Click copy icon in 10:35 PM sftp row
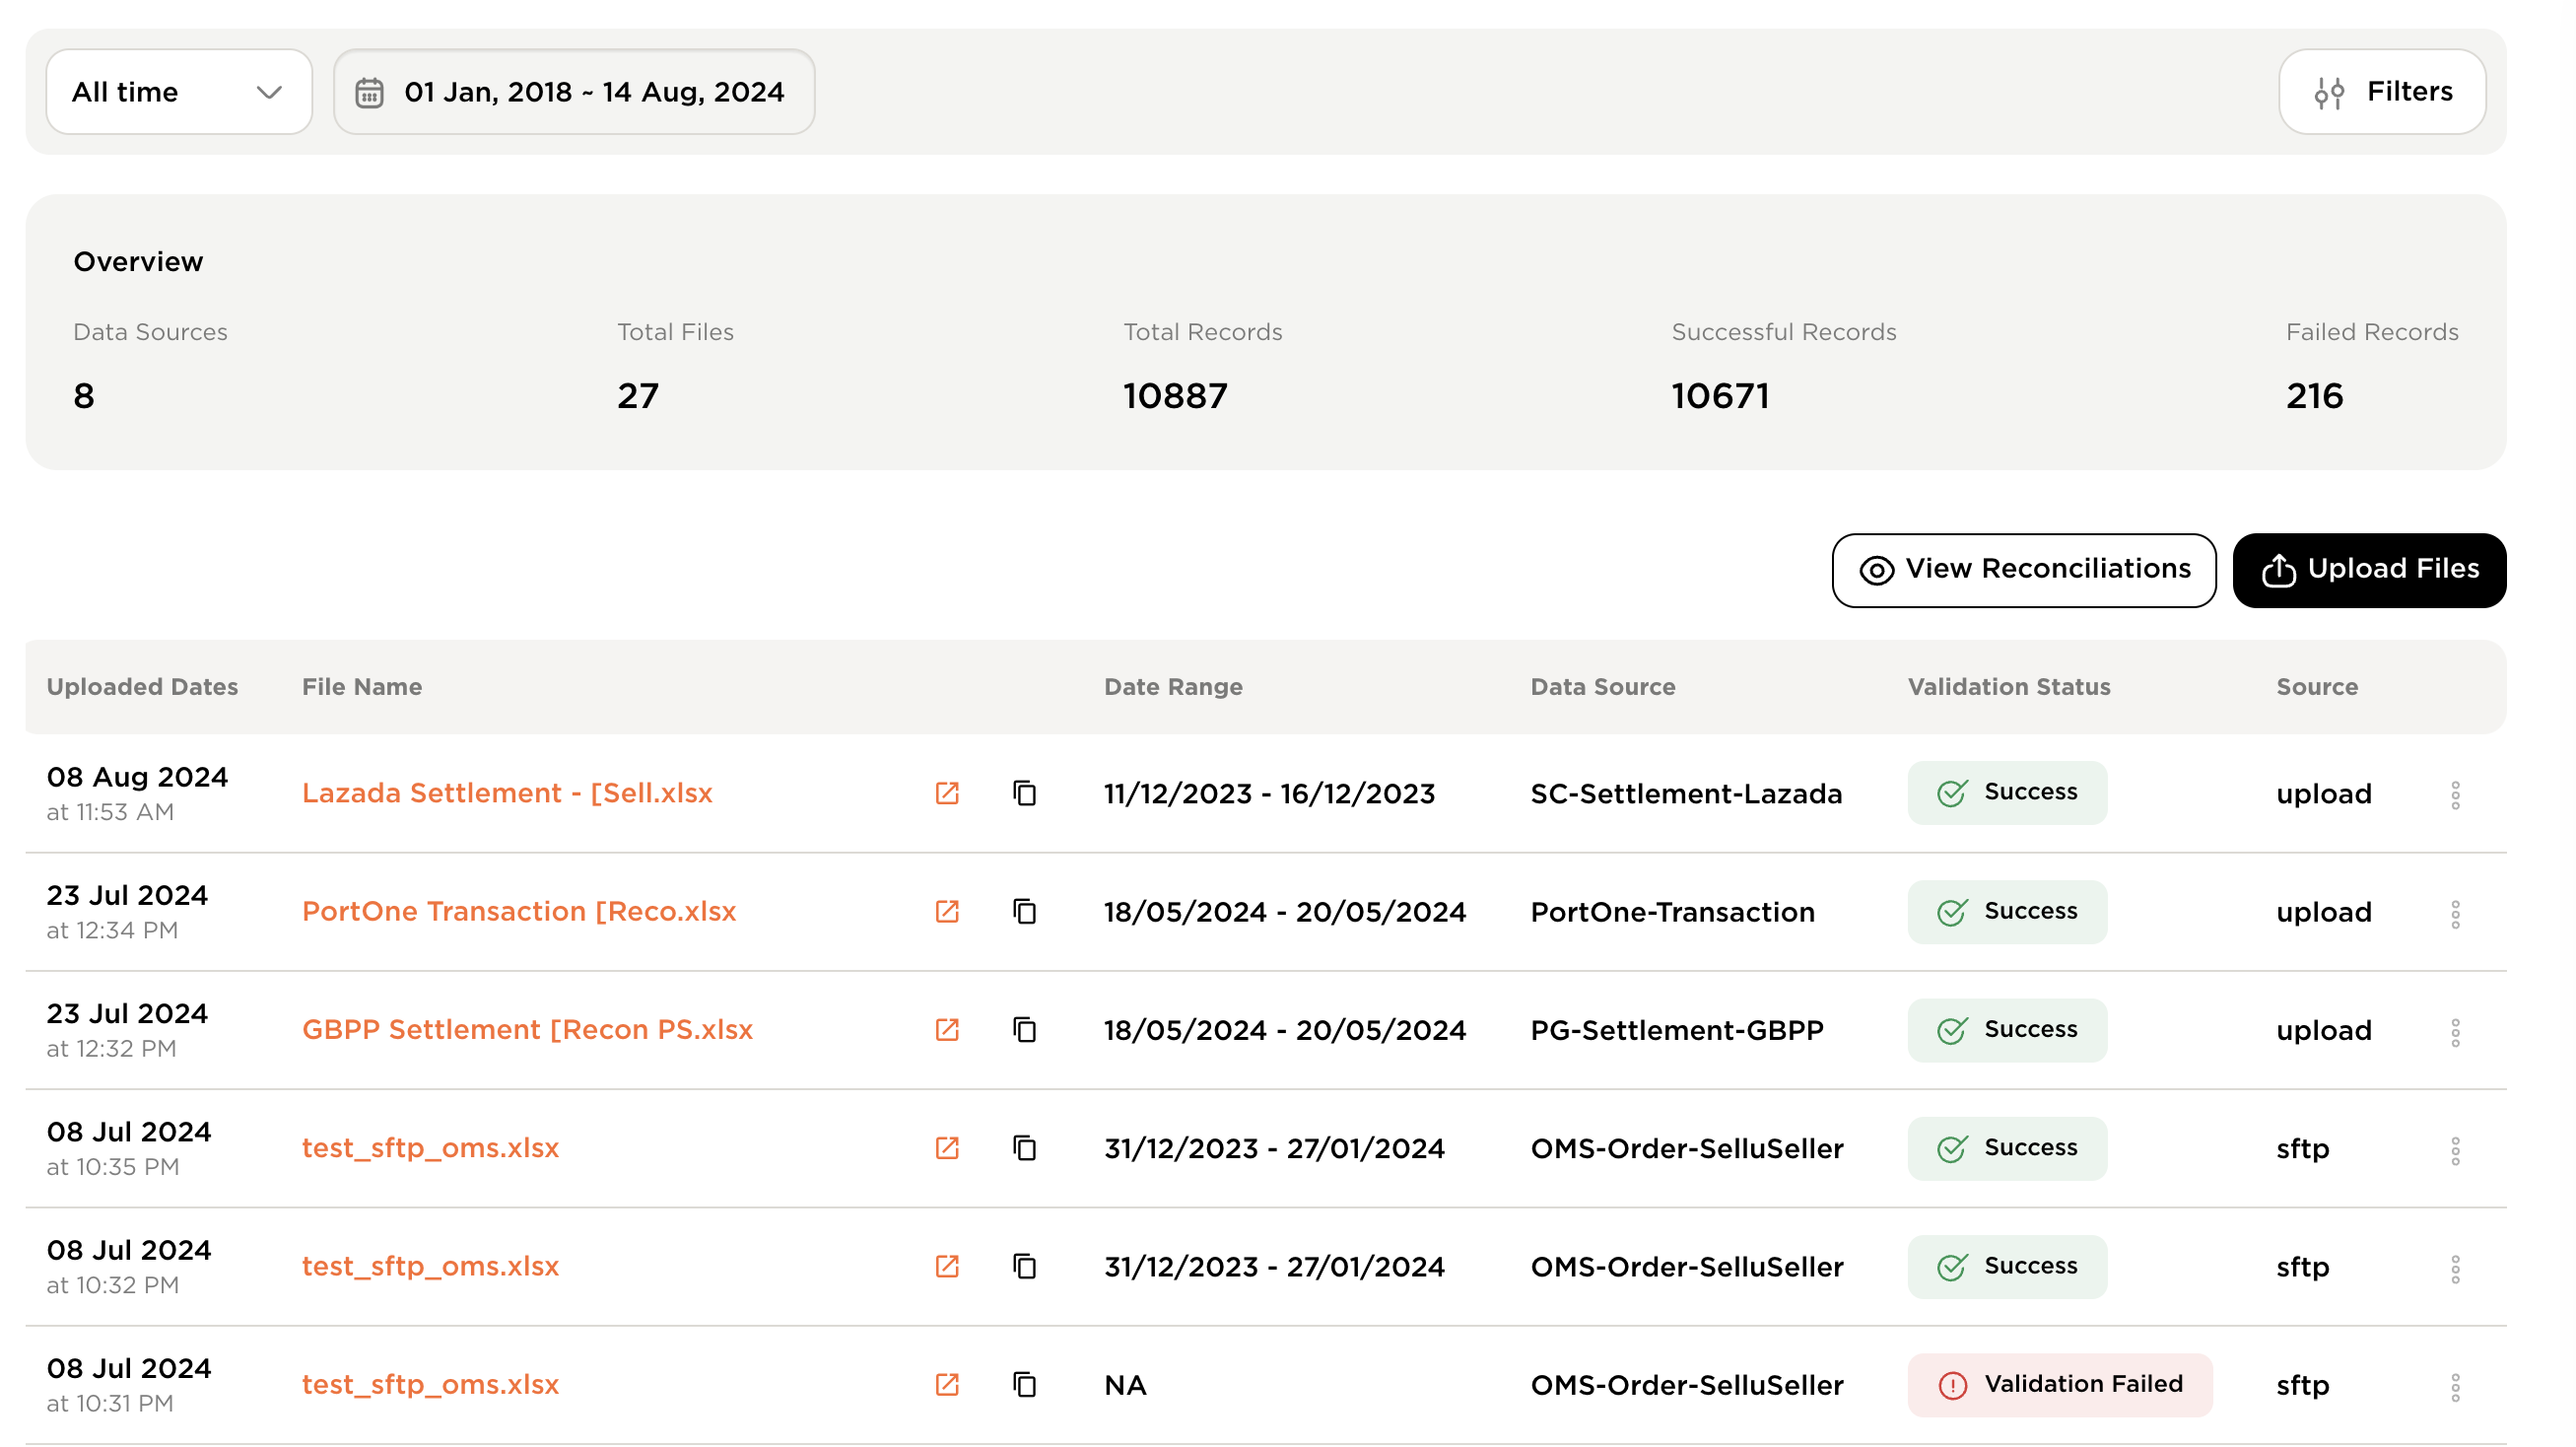This screenshot has width=2576, height=1447. (1024, 1147)
